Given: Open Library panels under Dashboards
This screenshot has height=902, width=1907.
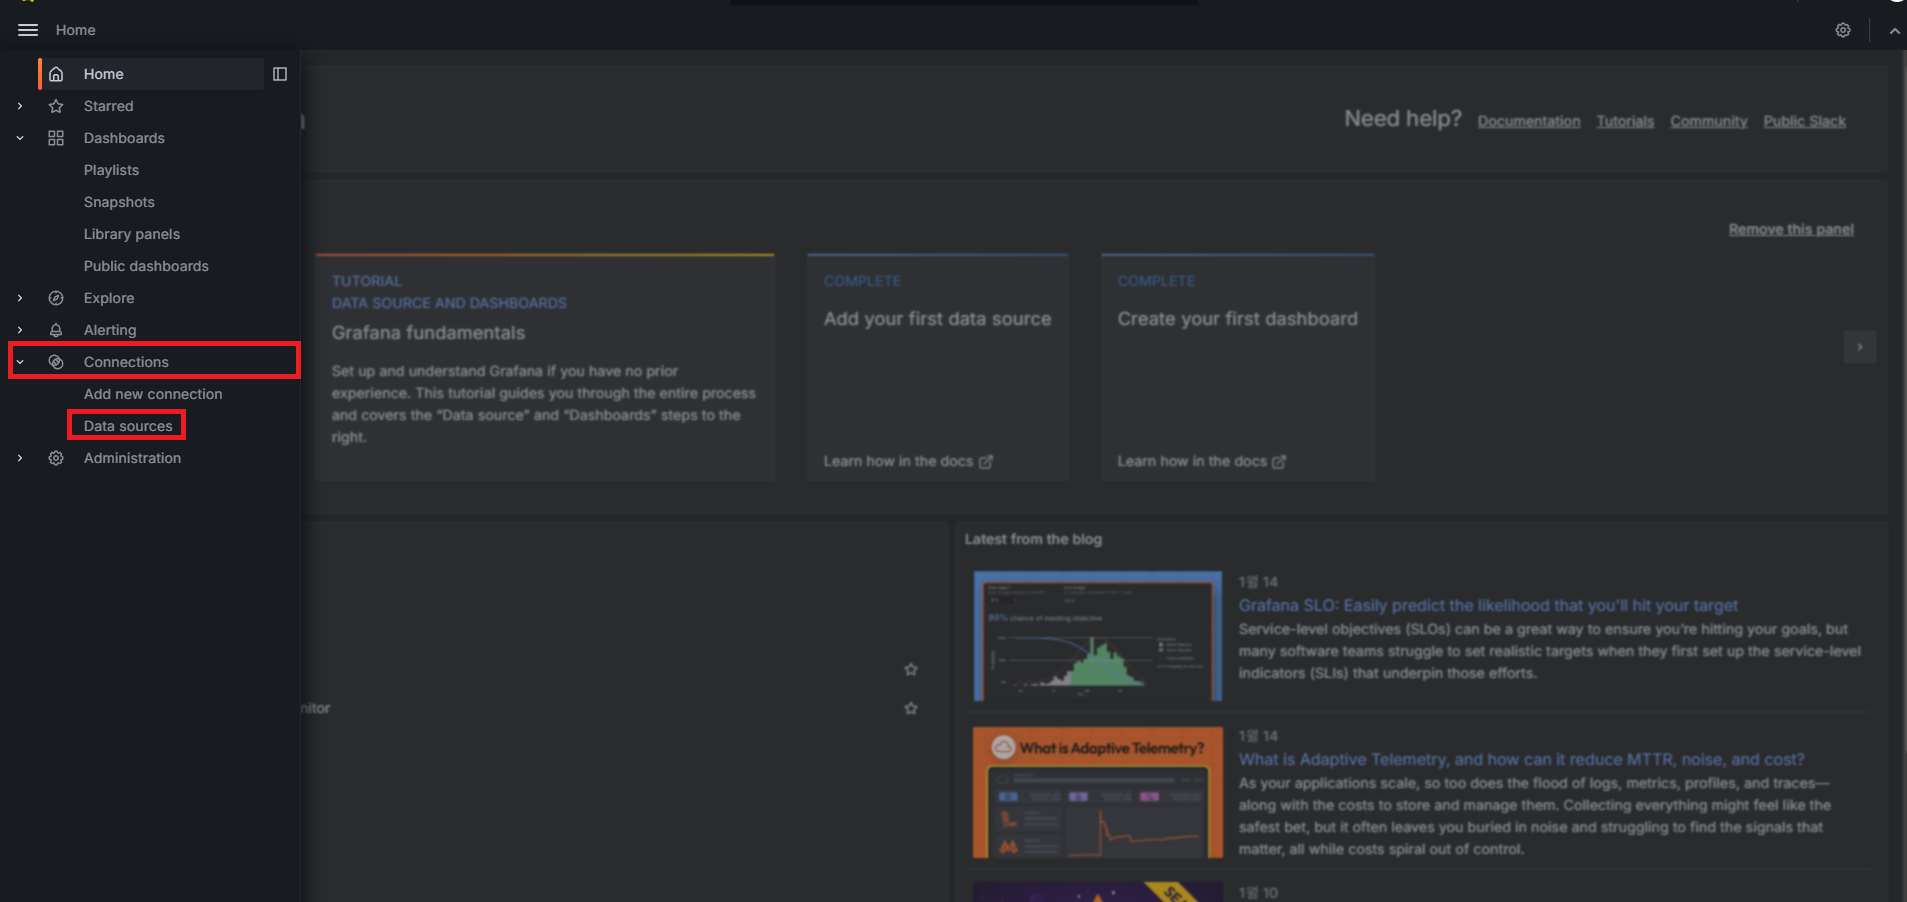Looking at the screenshot, I should 132,234.
